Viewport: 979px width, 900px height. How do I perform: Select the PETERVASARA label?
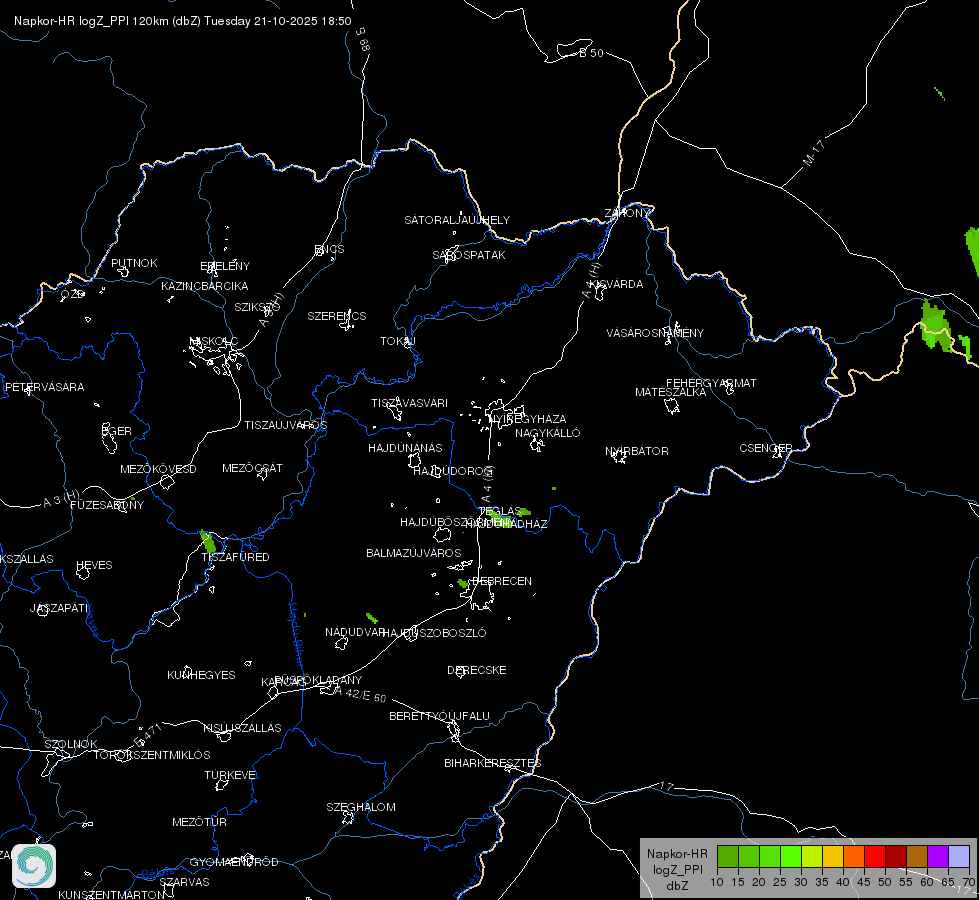(44, 387)
